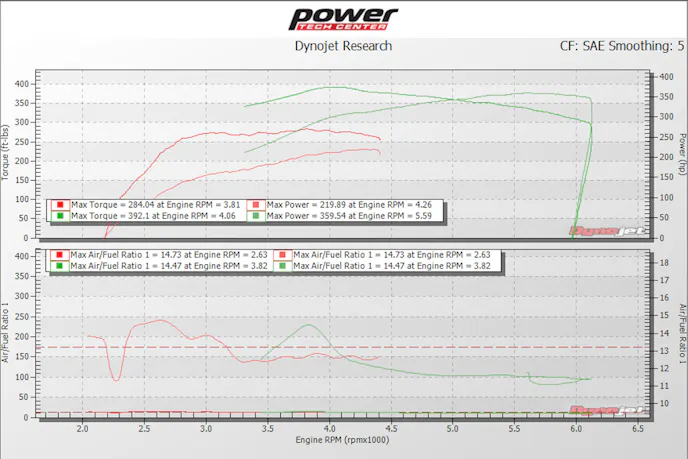
Task: Click the green Max Torque 392.1 legend marker
Action: point(62,215)
